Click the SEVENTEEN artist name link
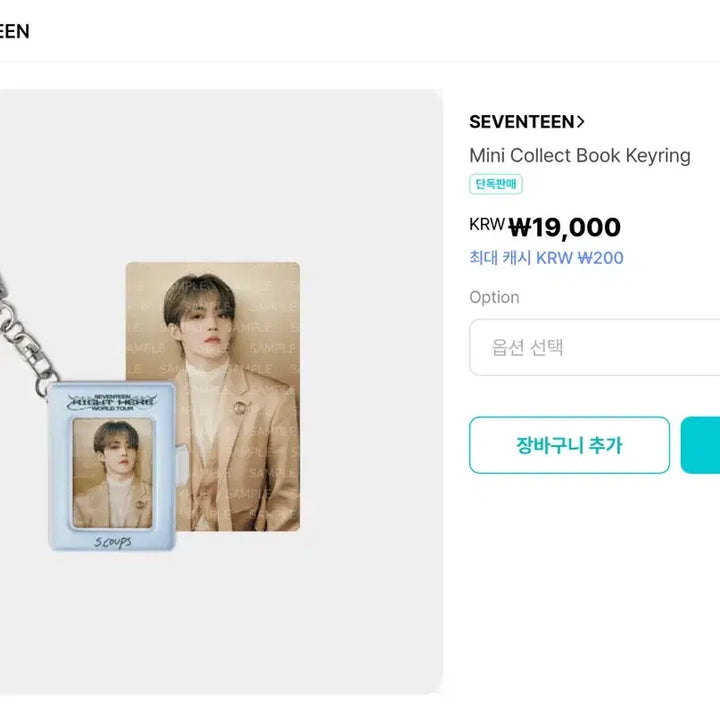Screen dimensions: 720x720 [x=521, y=122]
